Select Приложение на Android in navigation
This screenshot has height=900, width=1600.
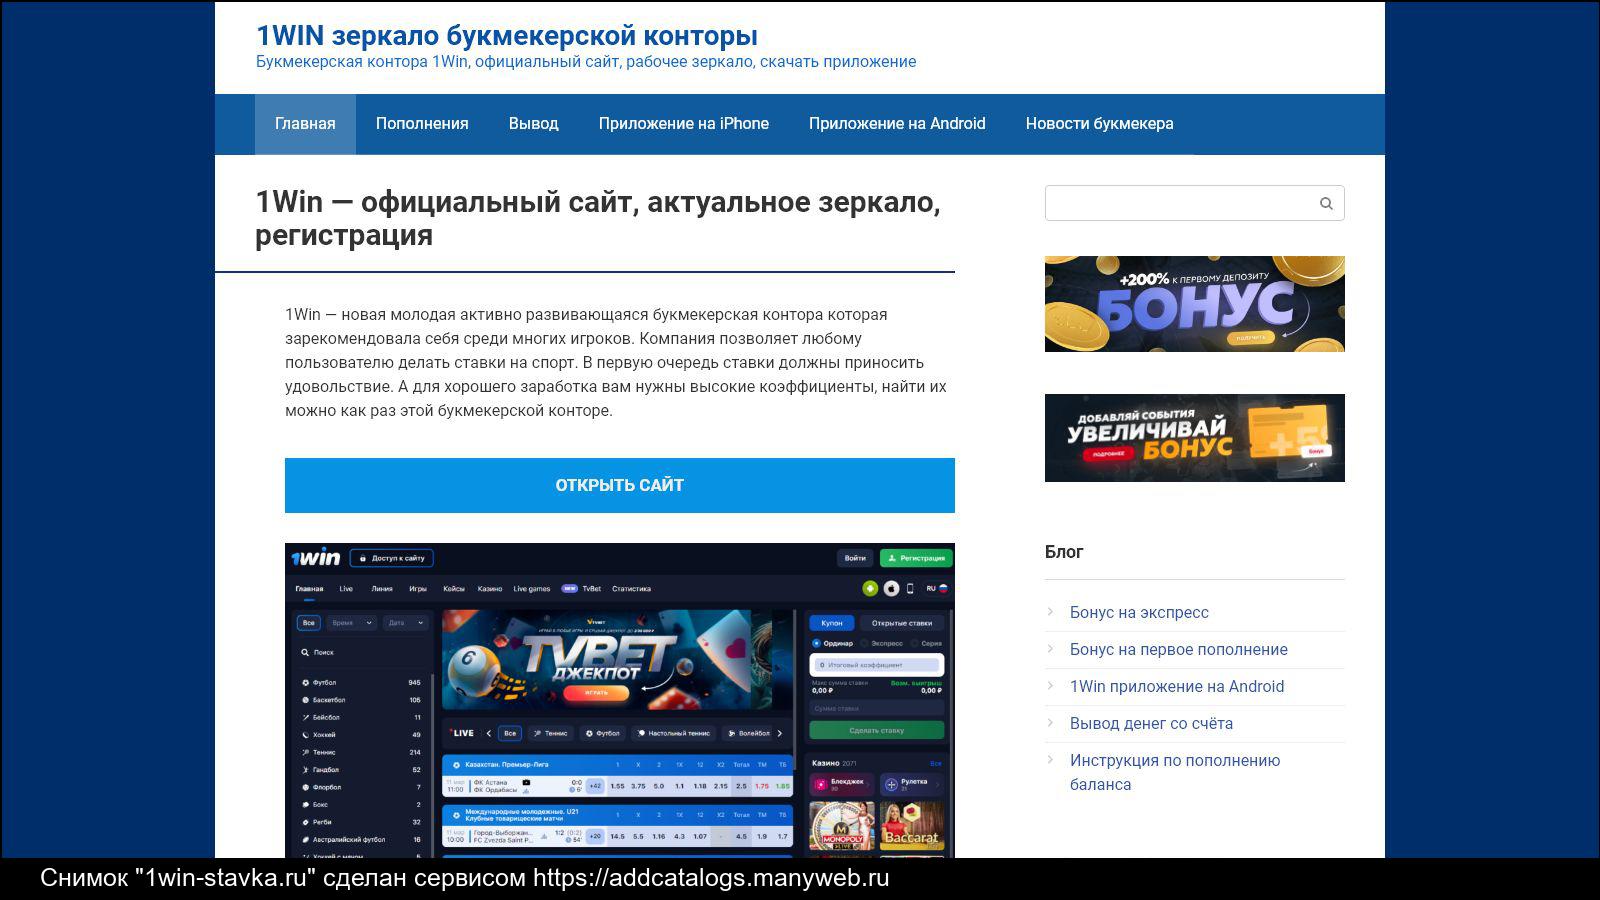(x=897, y=124)
